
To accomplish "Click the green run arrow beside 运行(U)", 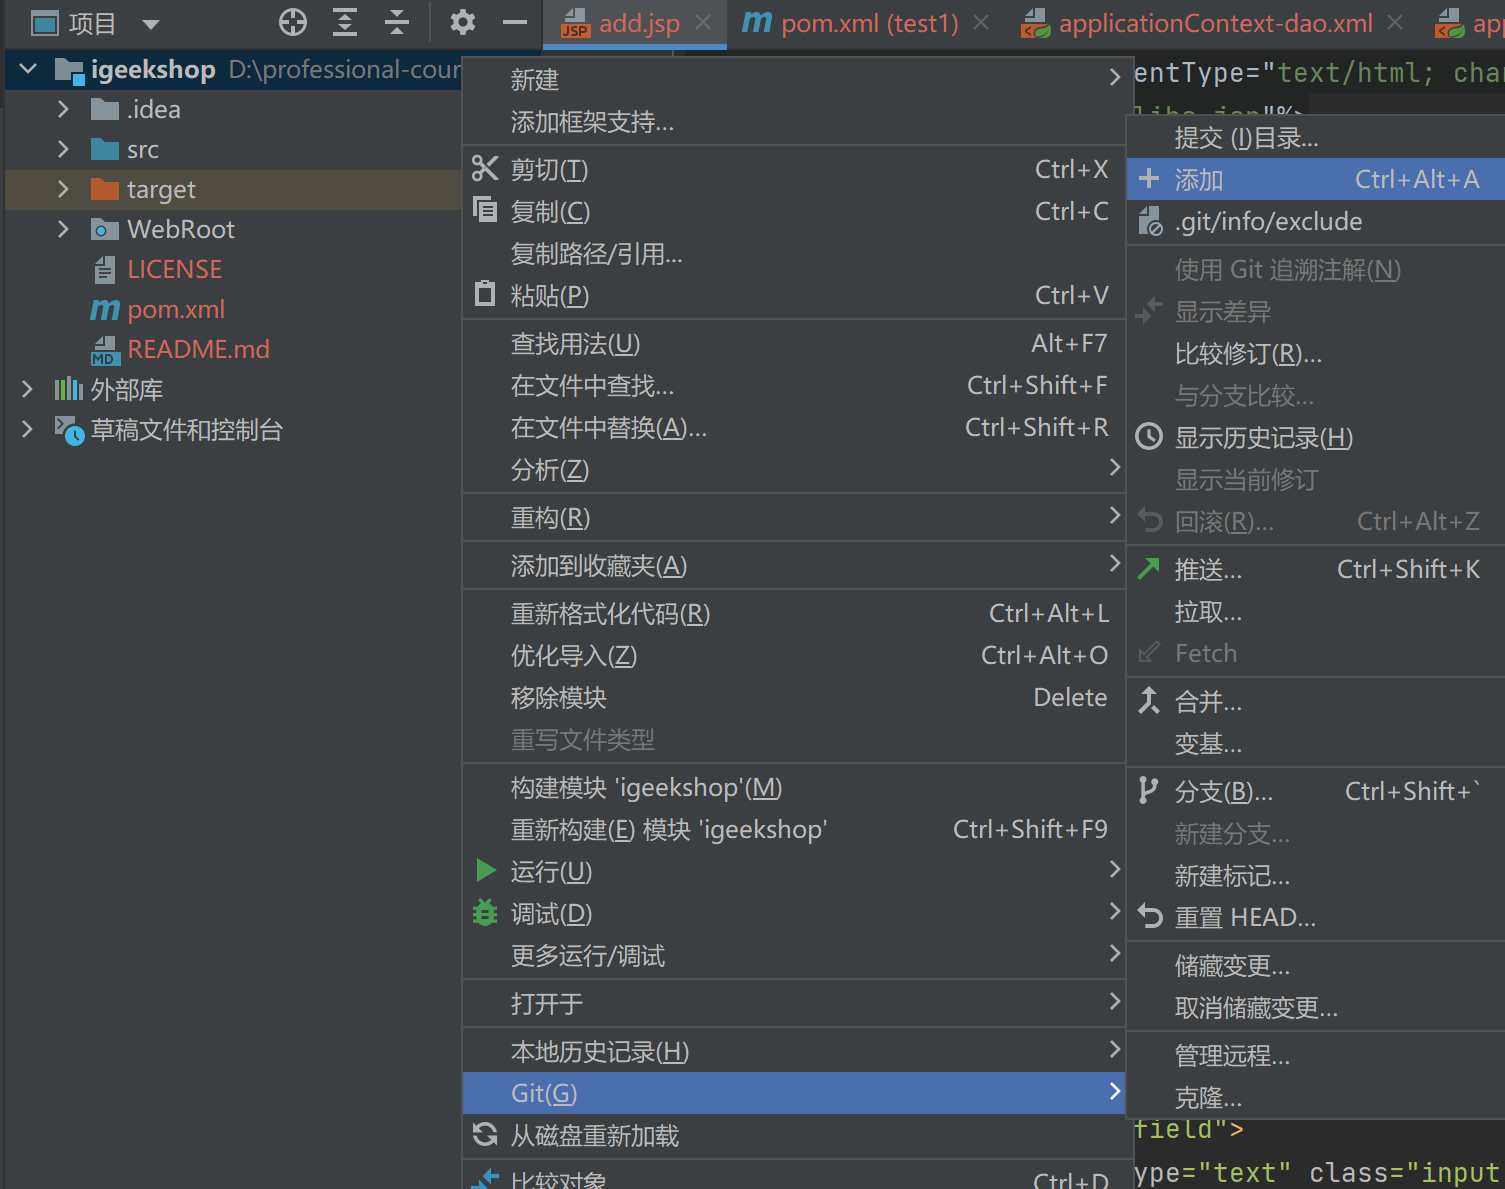I will (x=485, y=870).
